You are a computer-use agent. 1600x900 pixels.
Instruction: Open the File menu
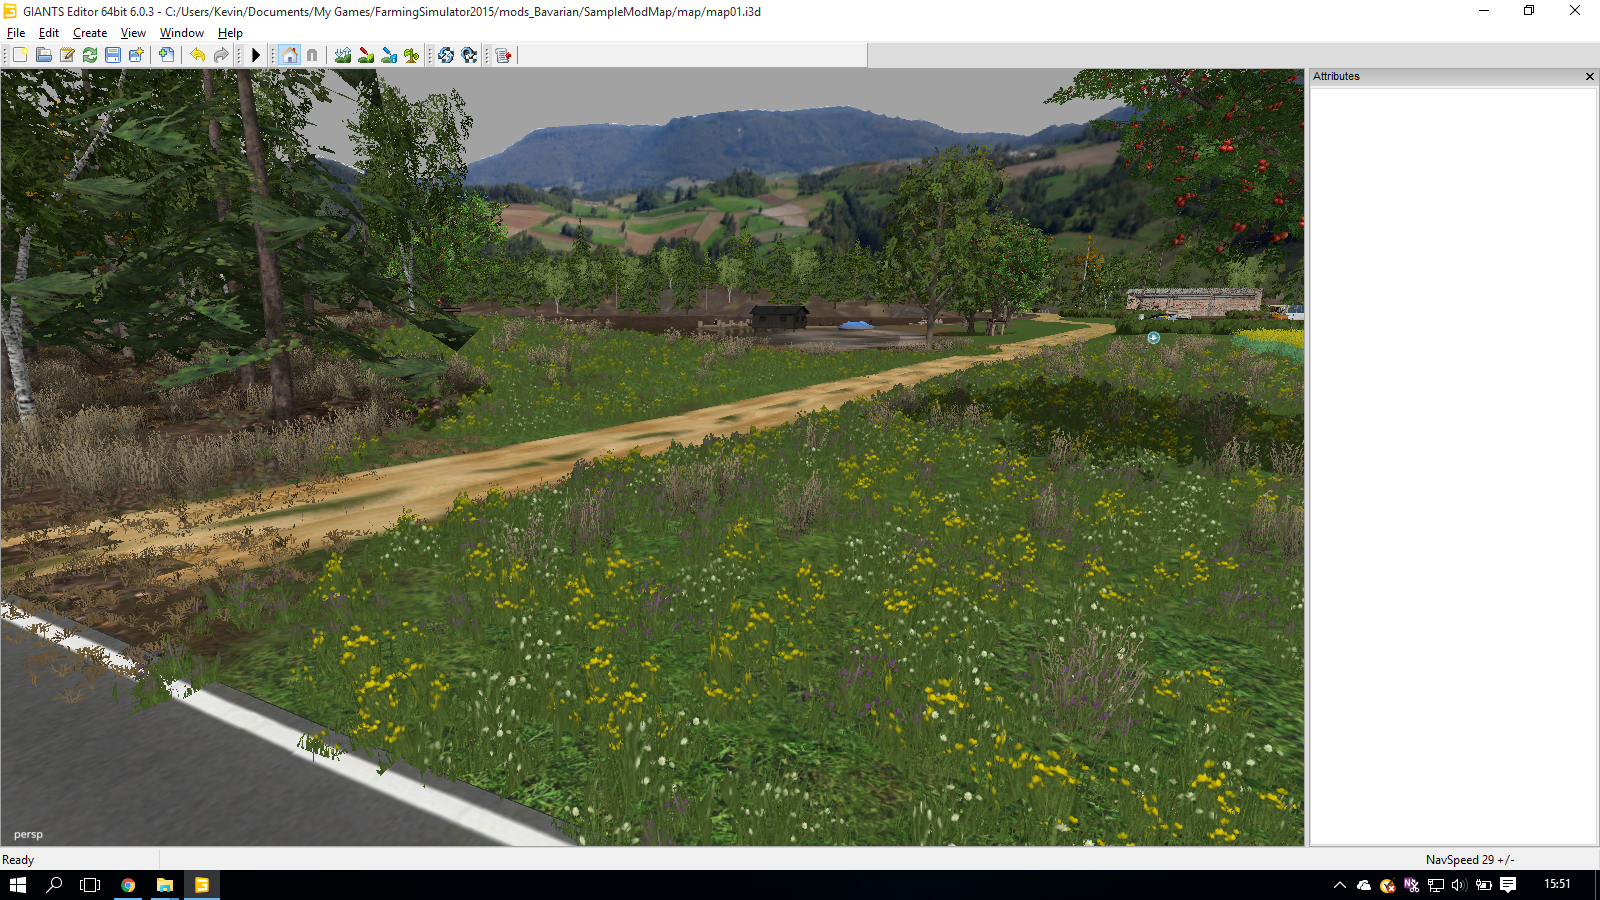(x=16, y=33)
